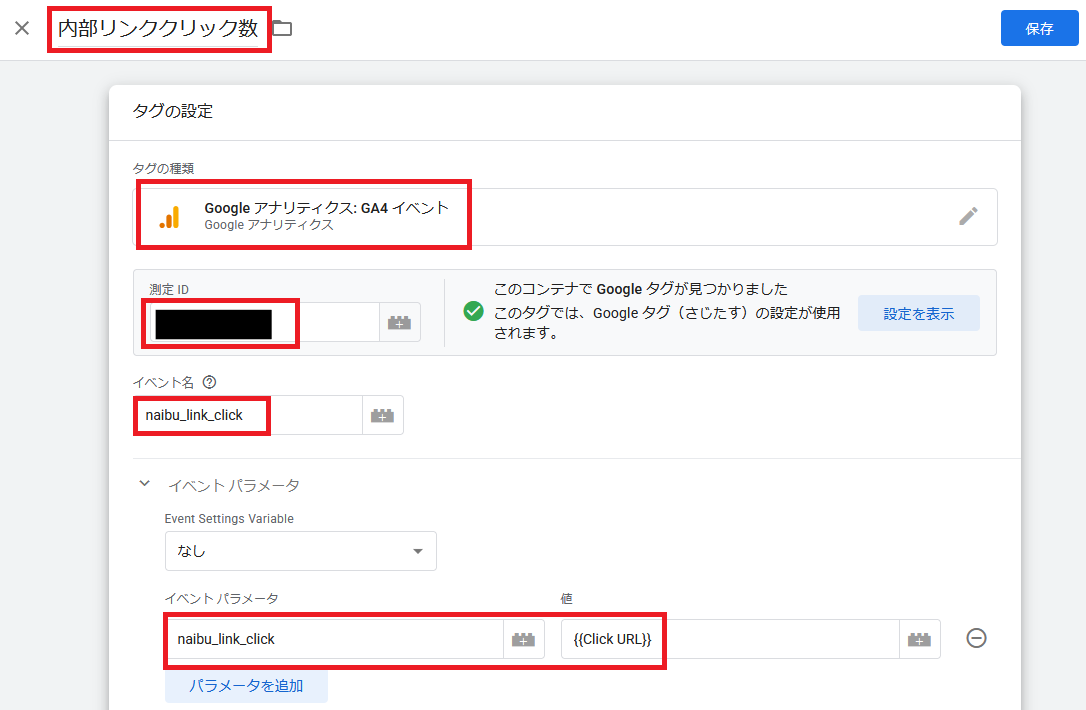Open the Event Settings Variable dropdown
Viewport: 1086px width, 710px height.
(x=300, y=551)
